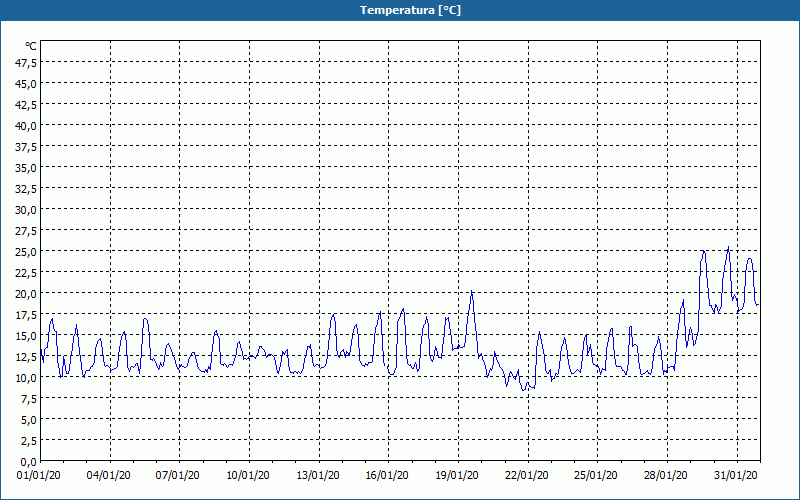Viewport: 800px width, 500px height.
Task: Select the 10/01/20 date label
Action: [248, 476]
